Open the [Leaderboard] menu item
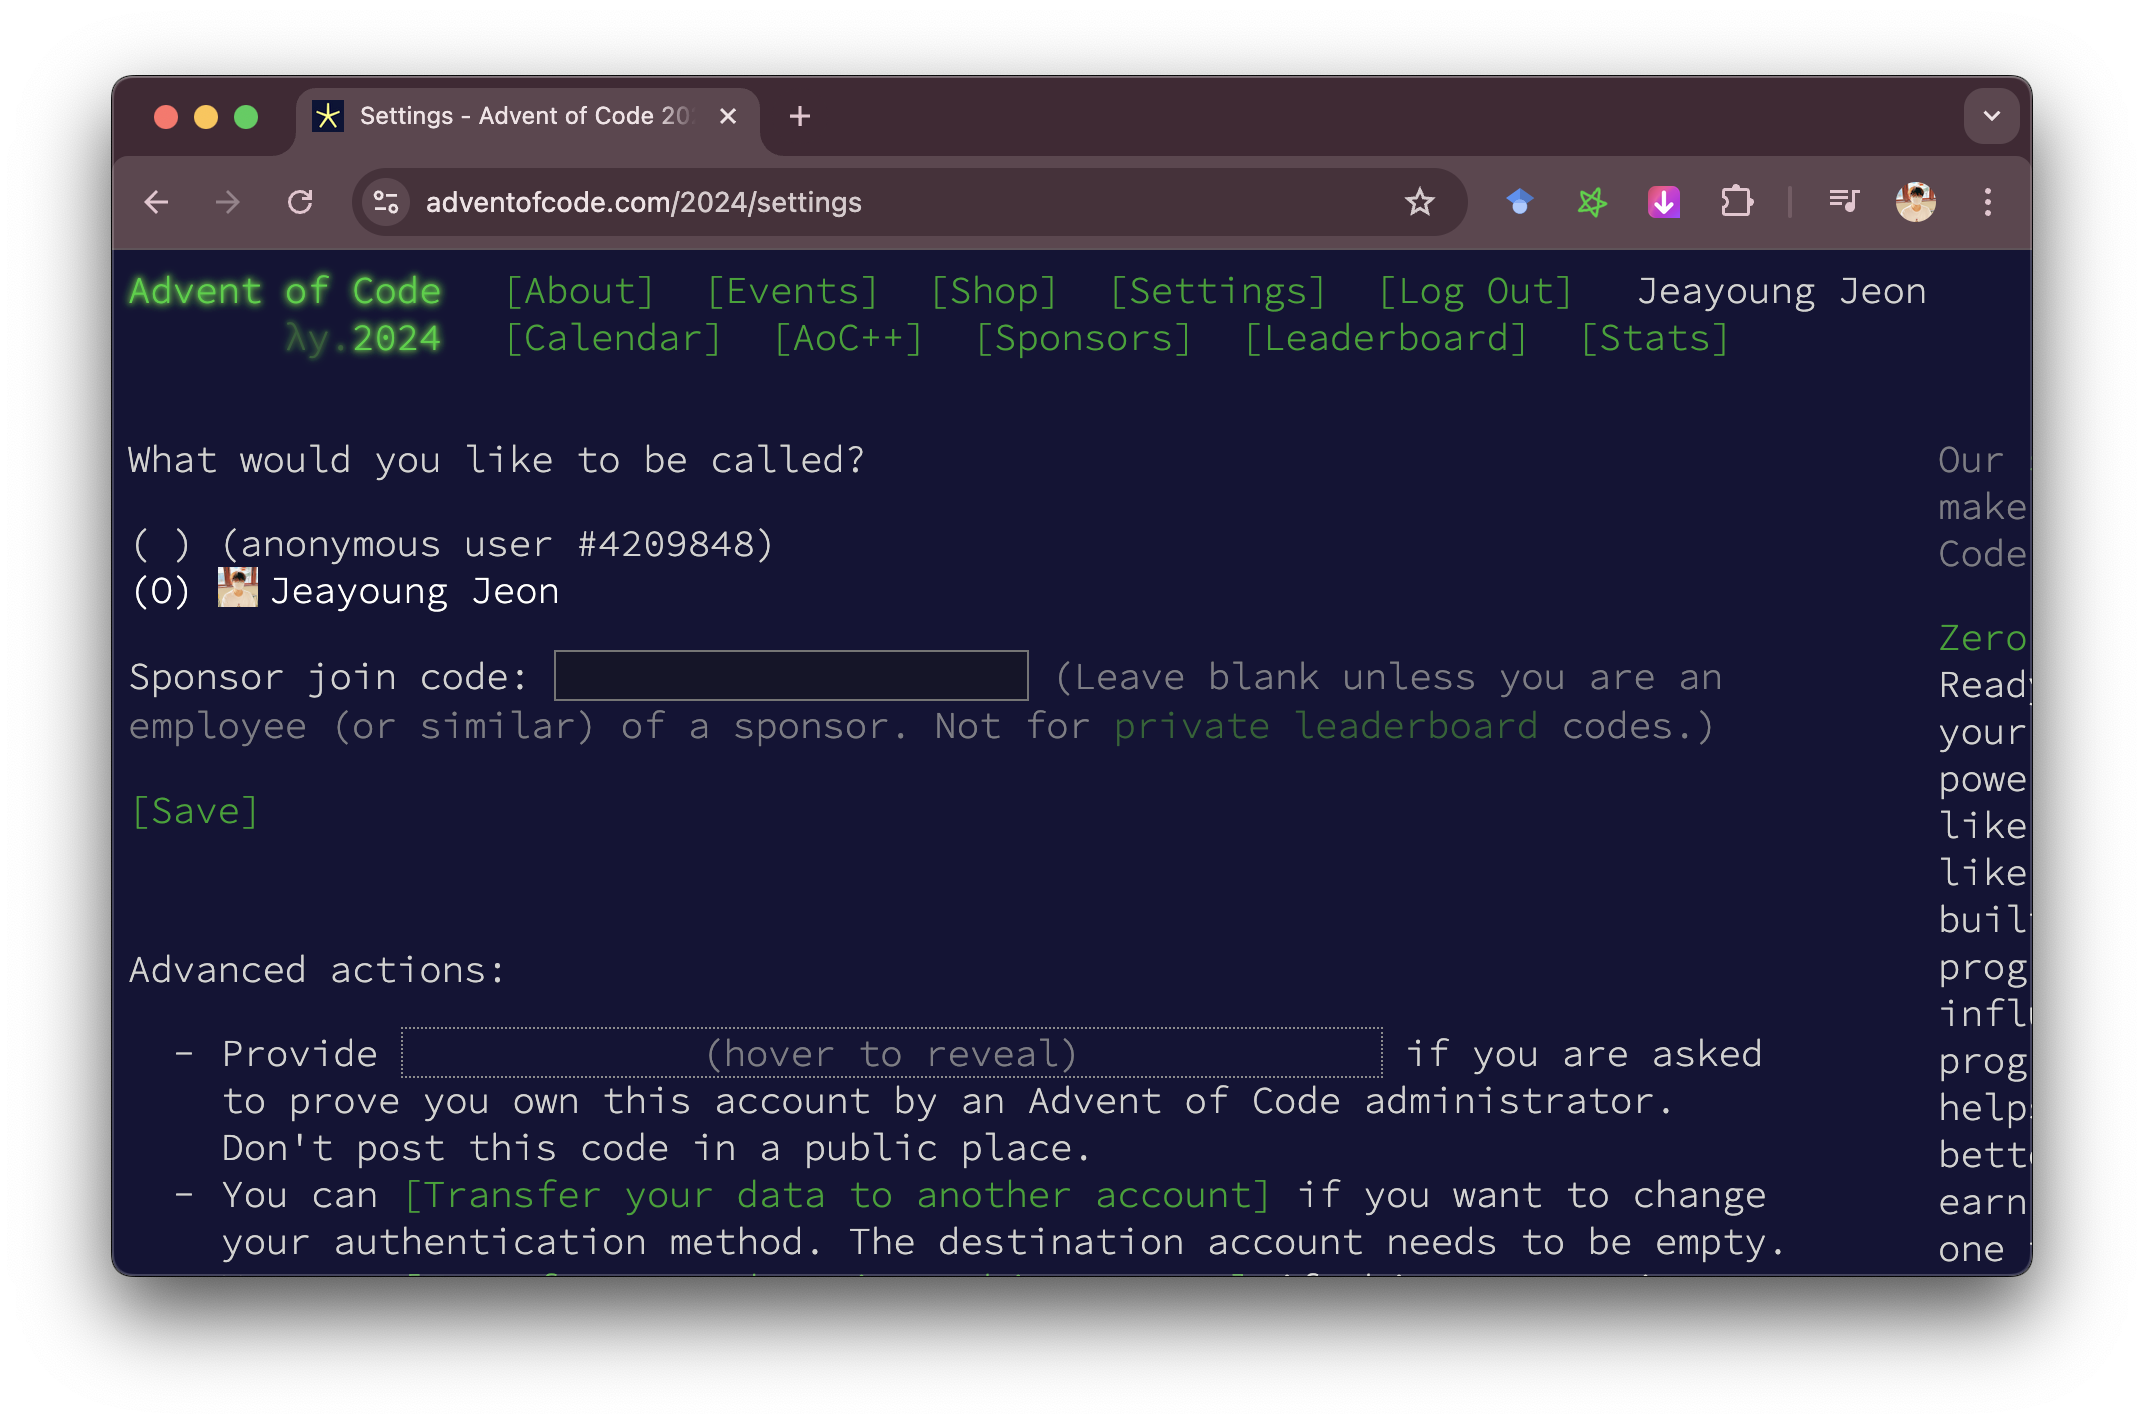This screenshot has height=1424, width=2144. (x=1385, y=339)
